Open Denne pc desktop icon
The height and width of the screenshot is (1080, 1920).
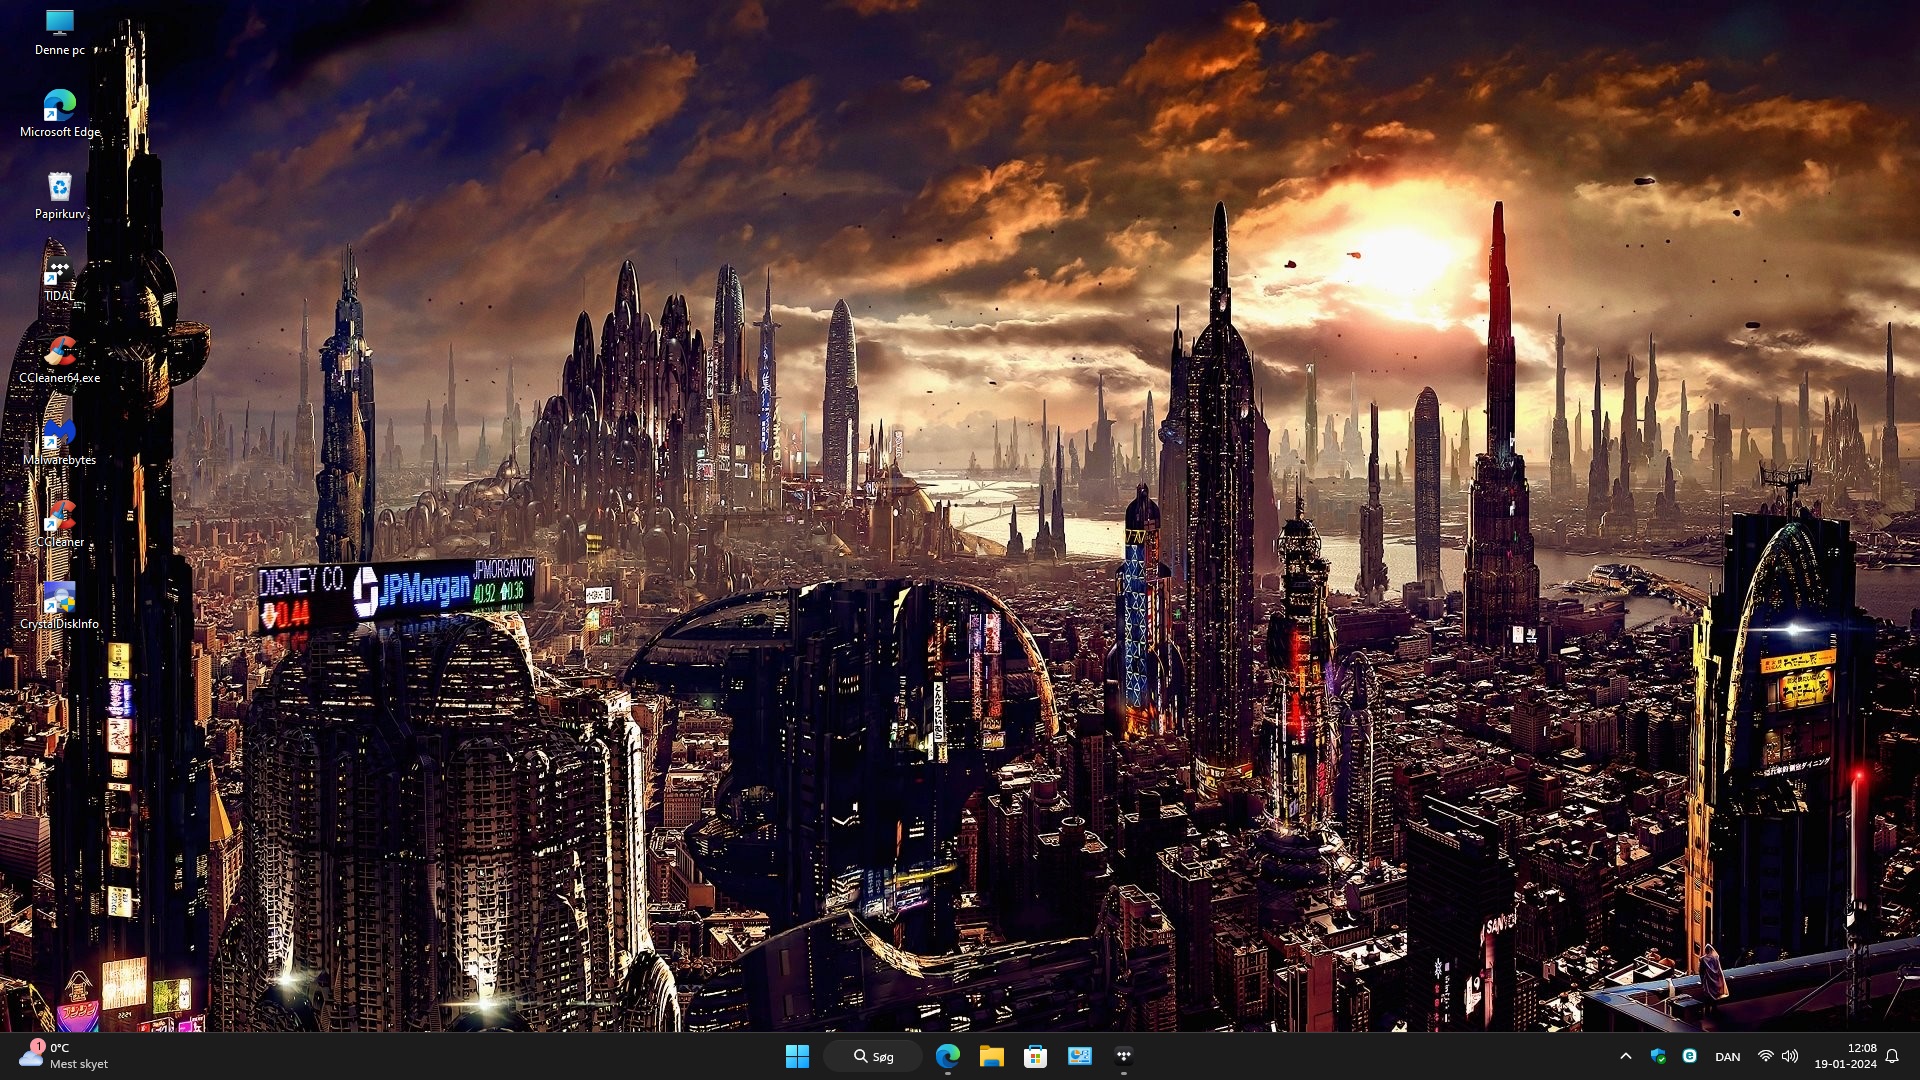pyautogui.click(x=60, y=31)
